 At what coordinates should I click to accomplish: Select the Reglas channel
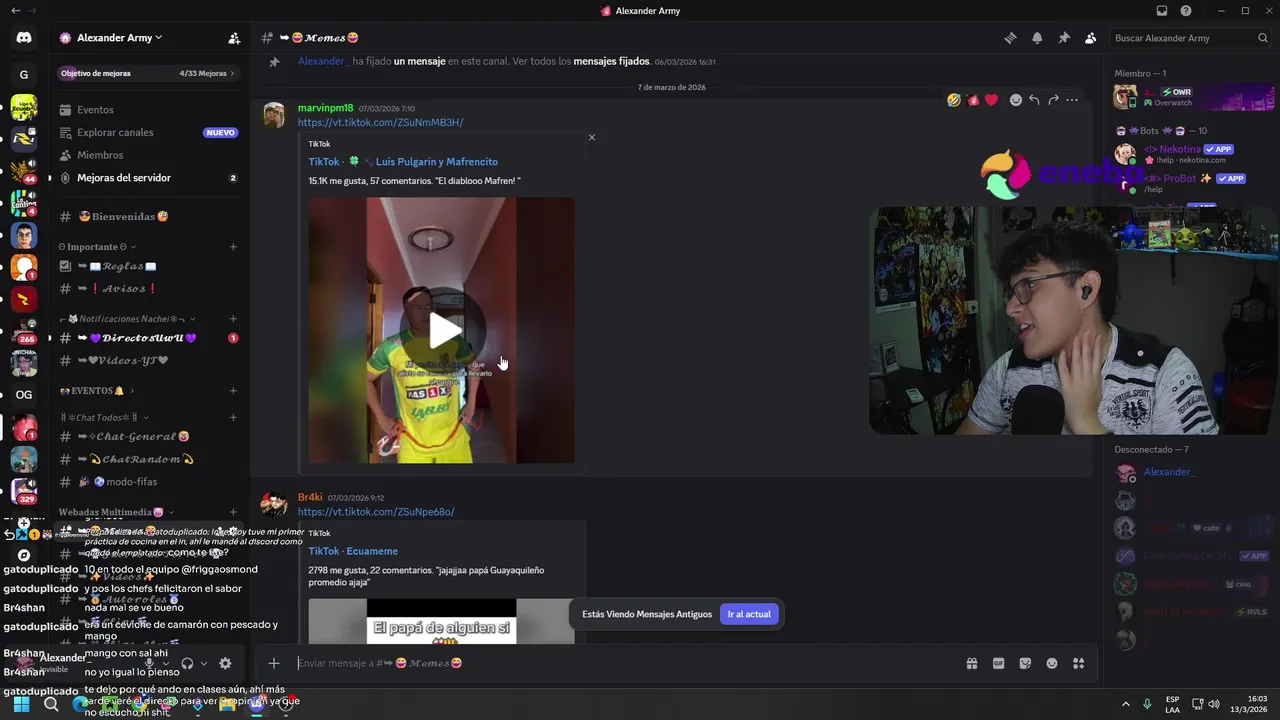tap(149, 266)
